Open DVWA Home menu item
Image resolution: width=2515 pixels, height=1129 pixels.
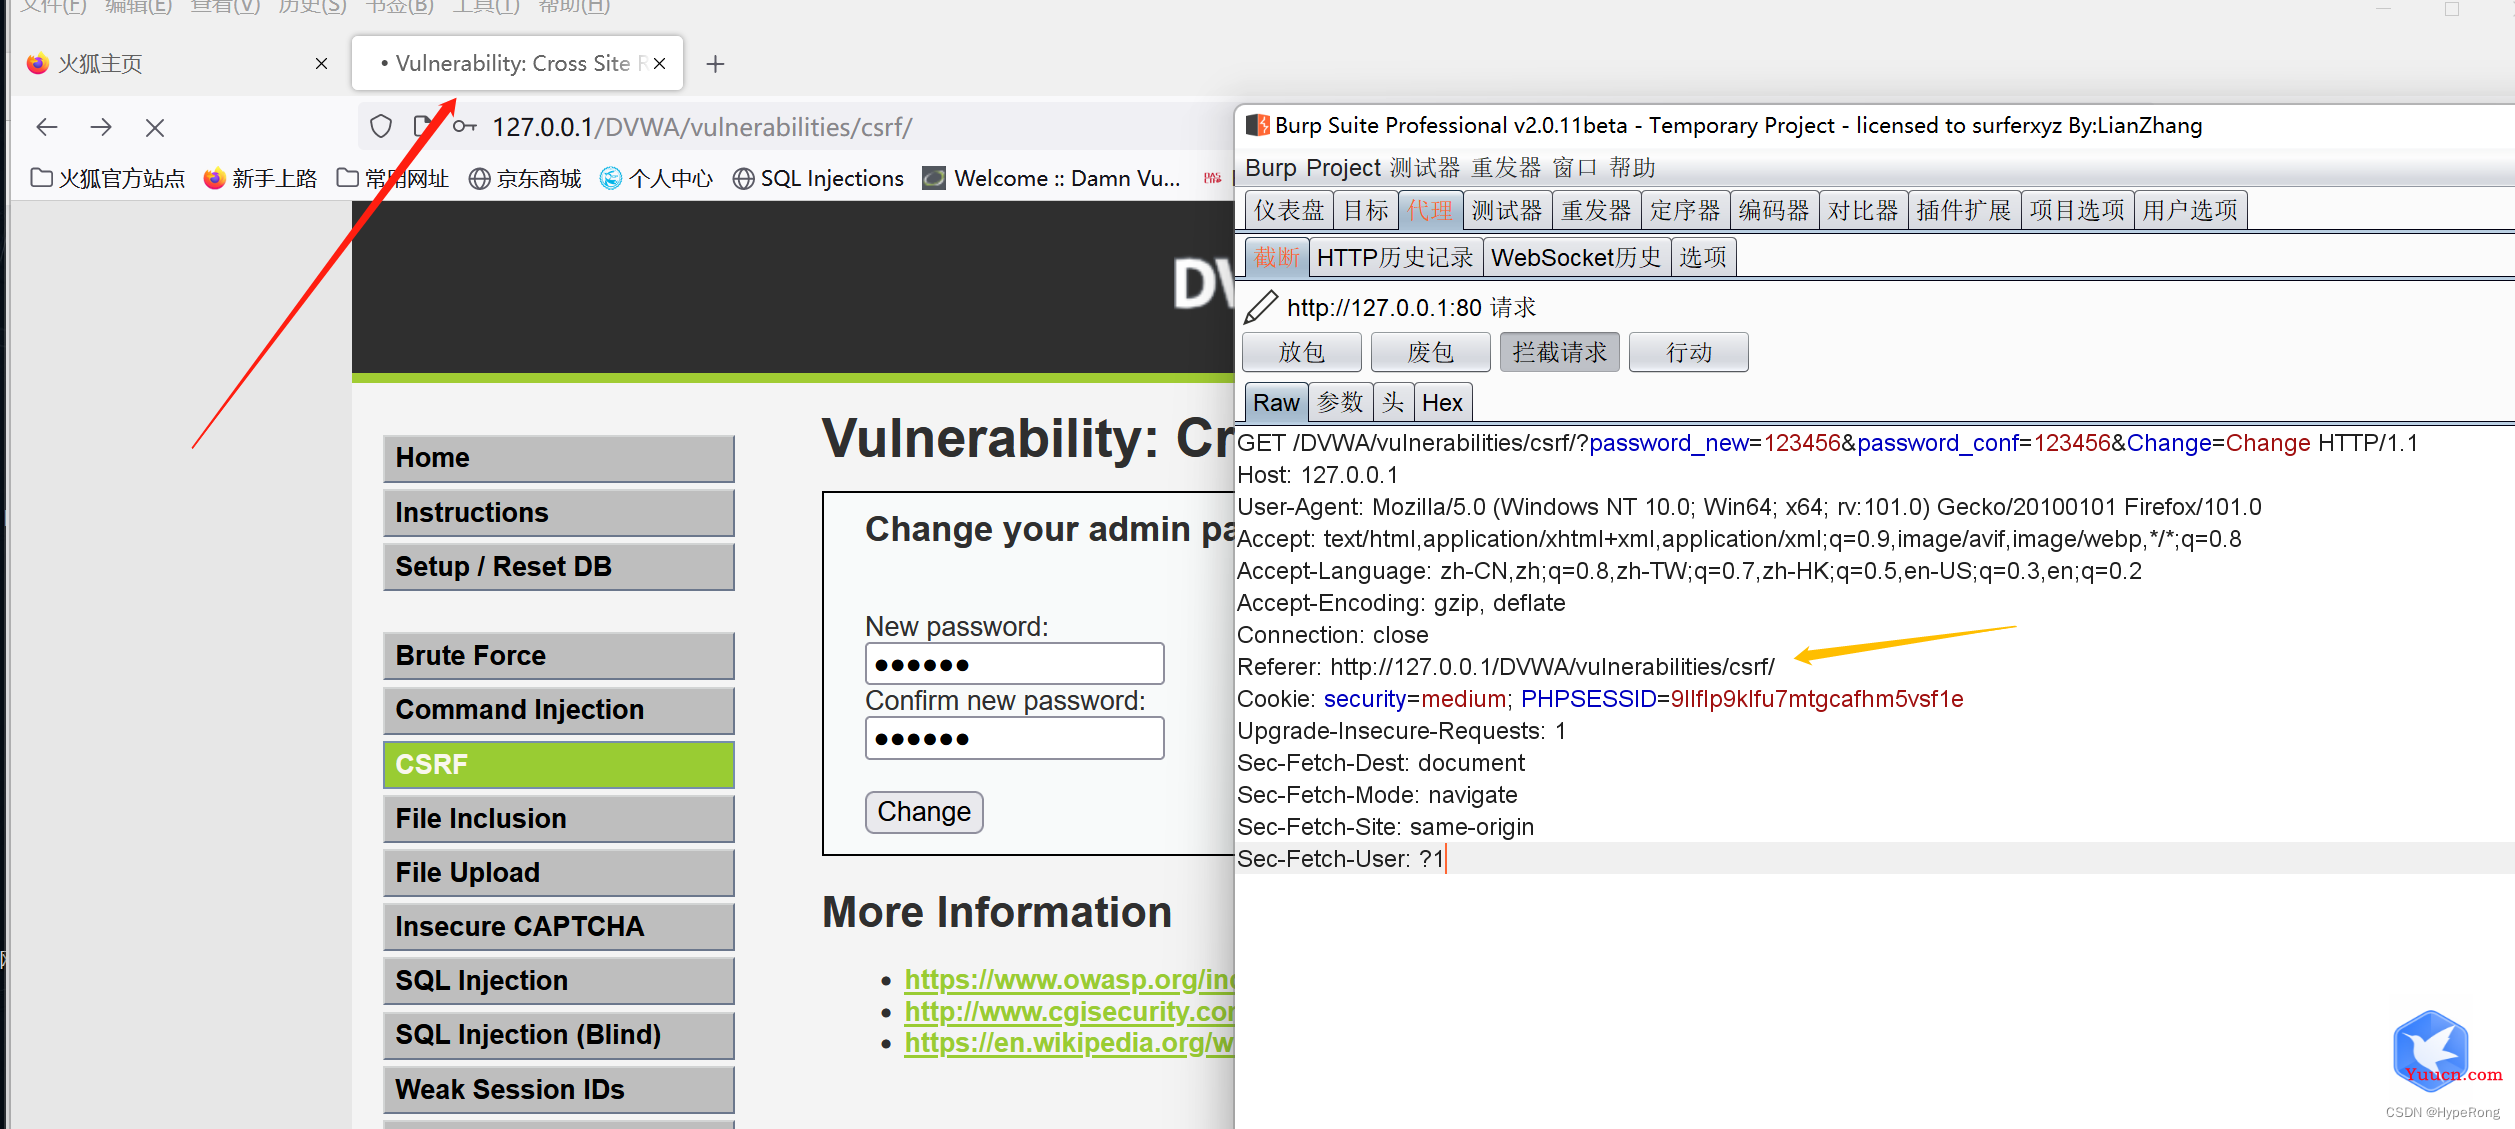(x=559, y=458)
